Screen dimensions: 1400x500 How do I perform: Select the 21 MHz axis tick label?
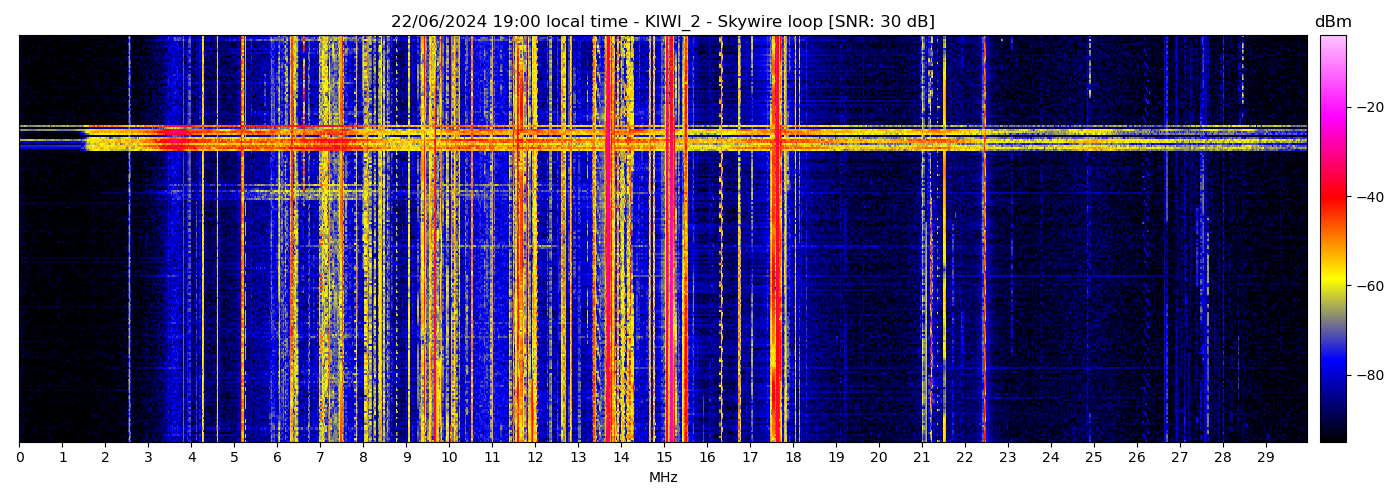[x=922, y=458]
